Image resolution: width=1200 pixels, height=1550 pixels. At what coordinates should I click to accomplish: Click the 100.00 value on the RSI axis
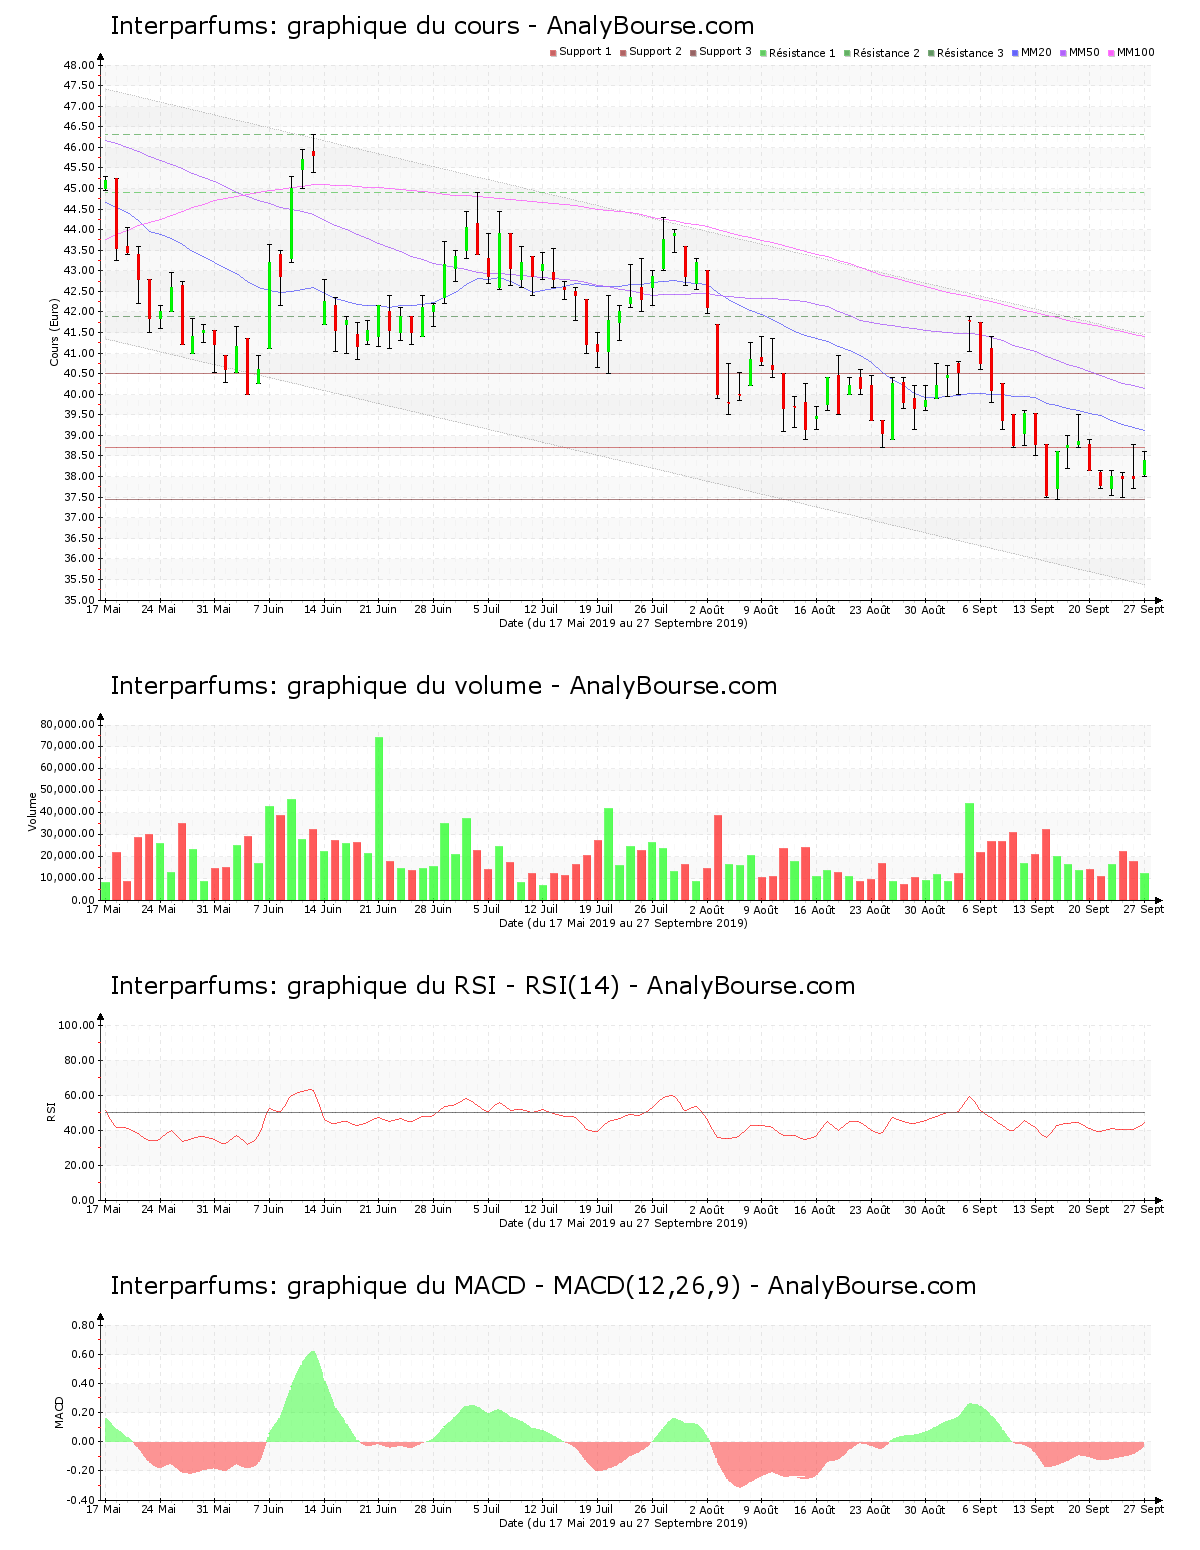click(x=77, y=1025)
